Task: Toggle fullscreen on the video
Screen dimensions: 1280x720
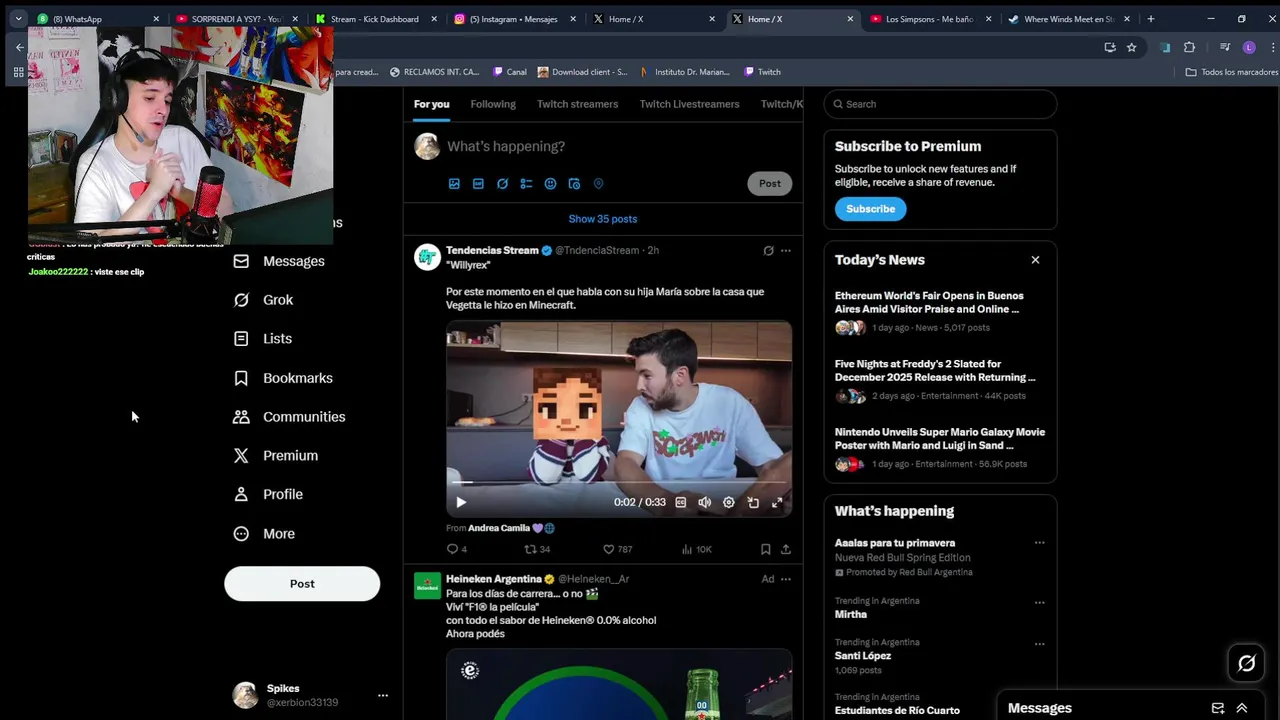Action: pos(777,503)
